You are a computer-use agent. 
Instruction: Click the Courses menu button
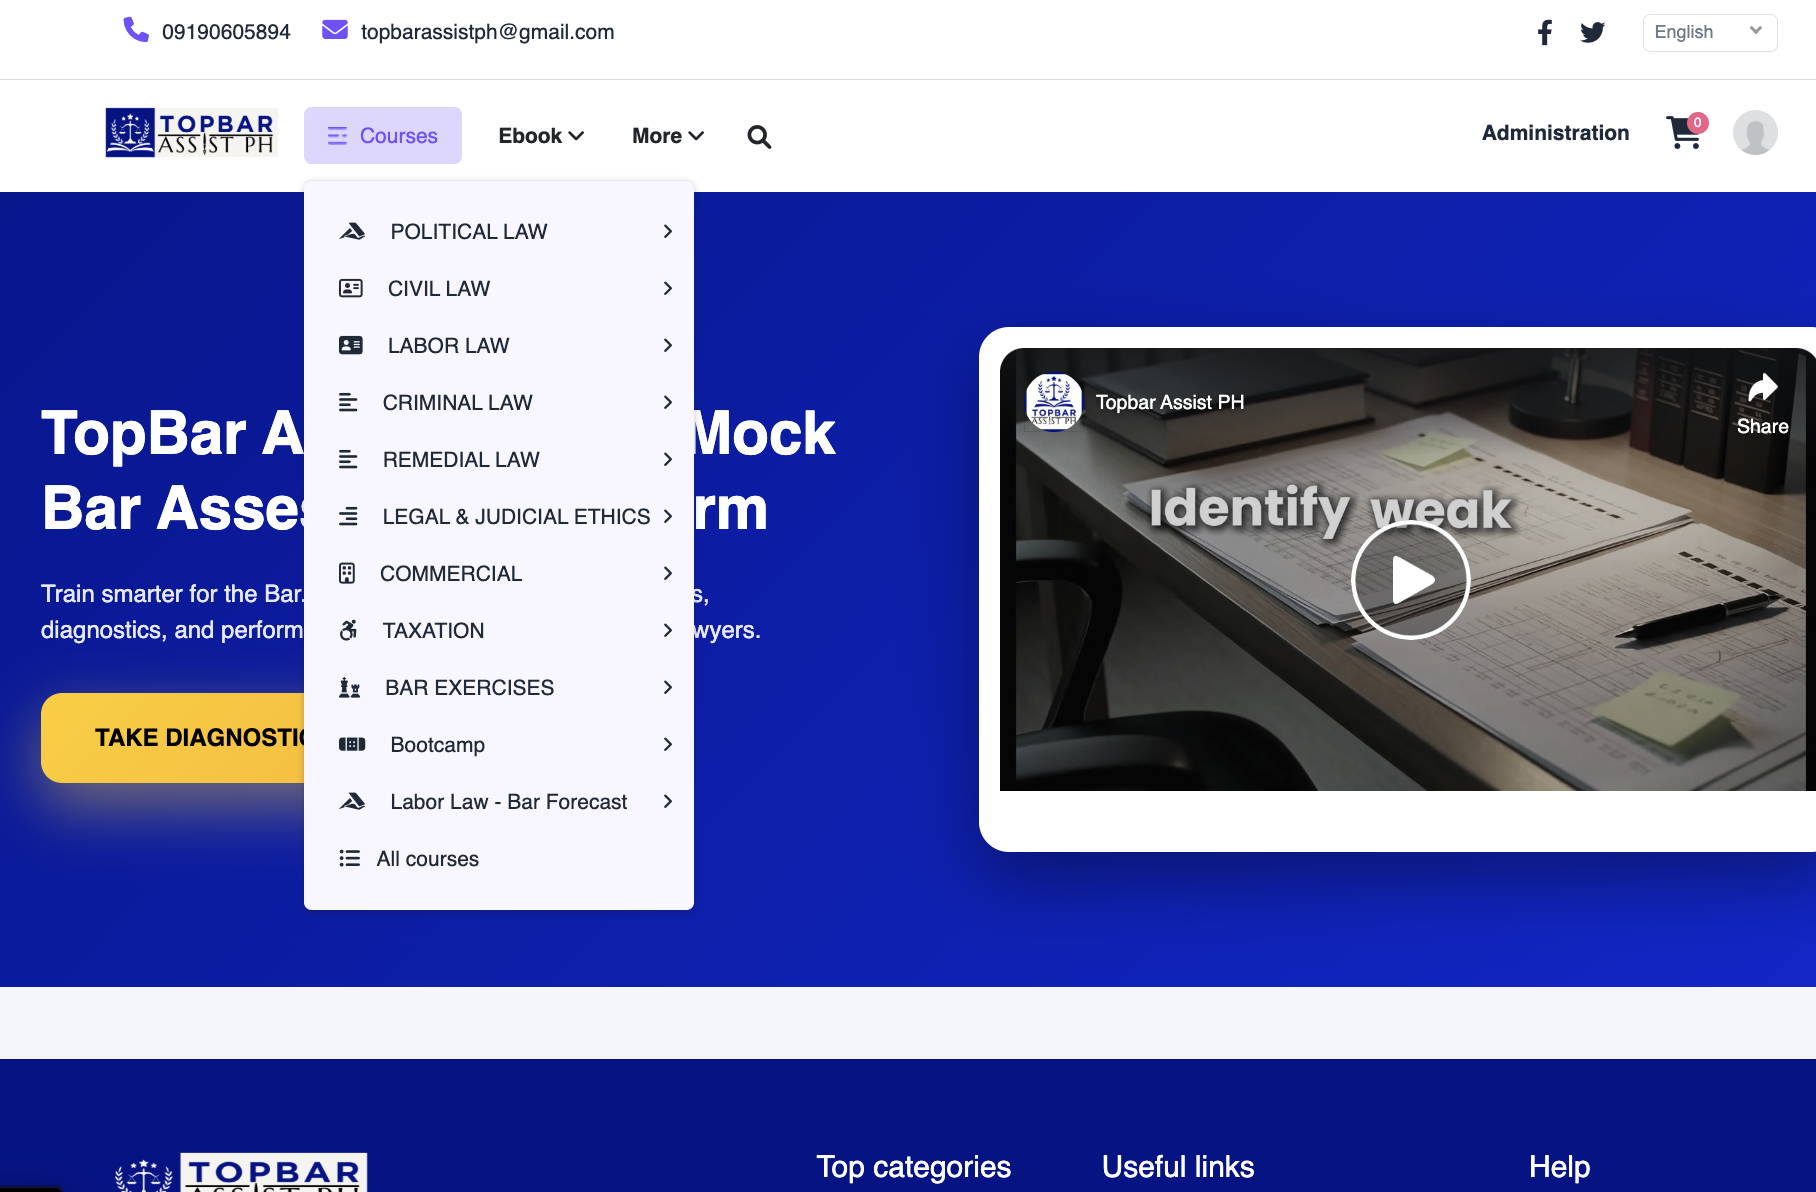coord(383,136)
